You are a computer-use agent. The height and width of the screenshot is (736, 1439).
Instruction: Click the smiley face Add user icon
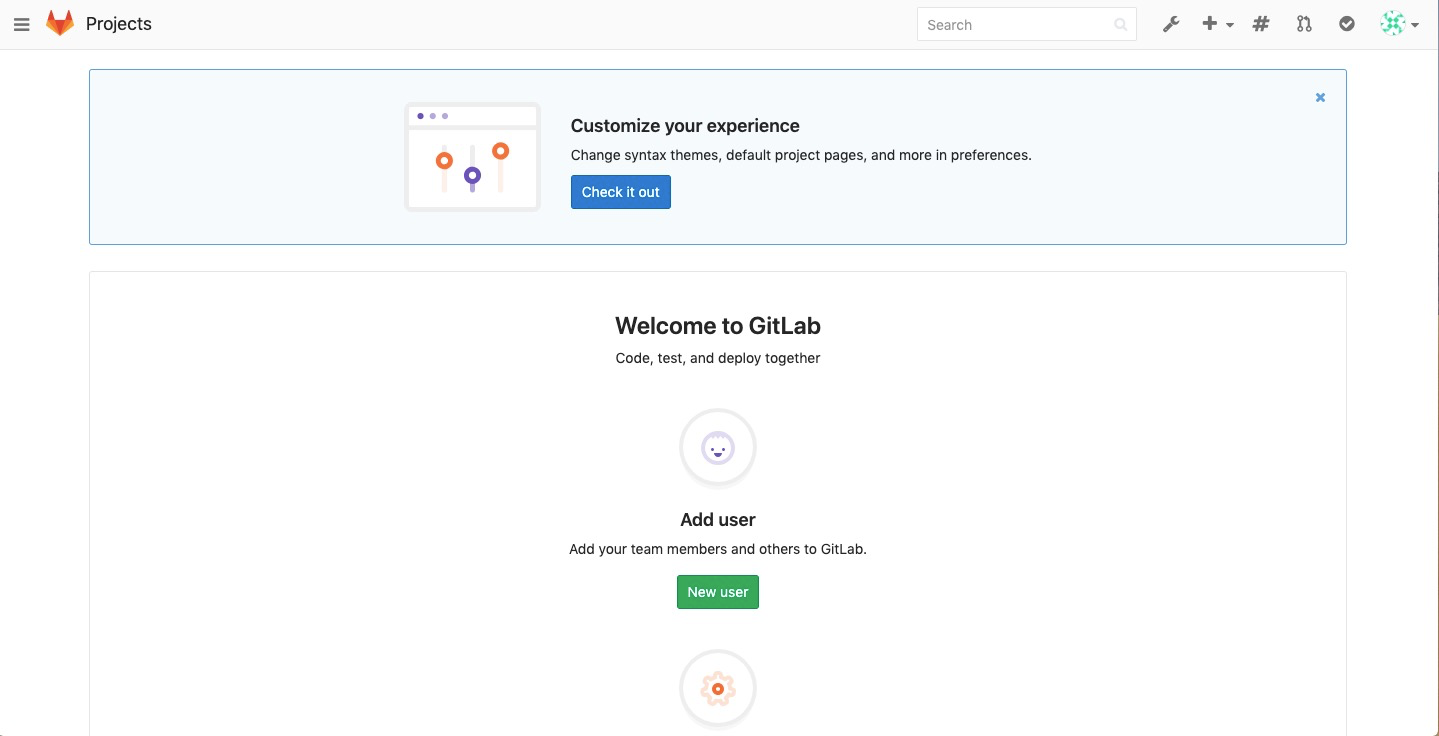(x=718, y=448)
